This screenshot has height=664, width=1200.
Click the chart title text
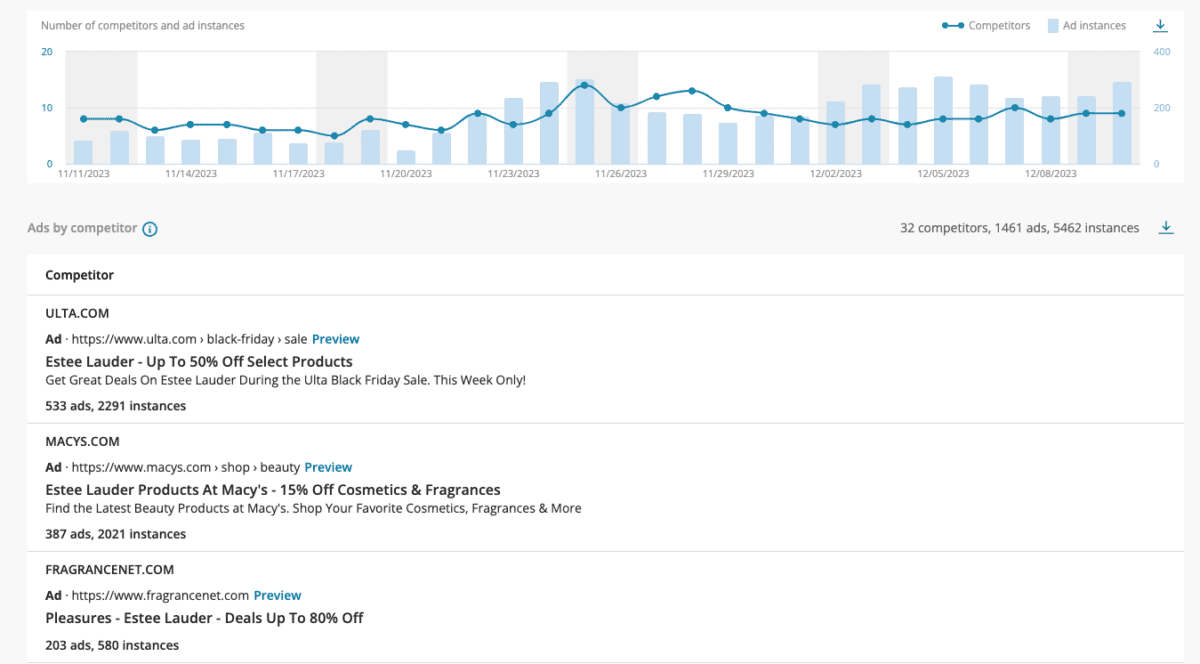[x=142, y=25]
